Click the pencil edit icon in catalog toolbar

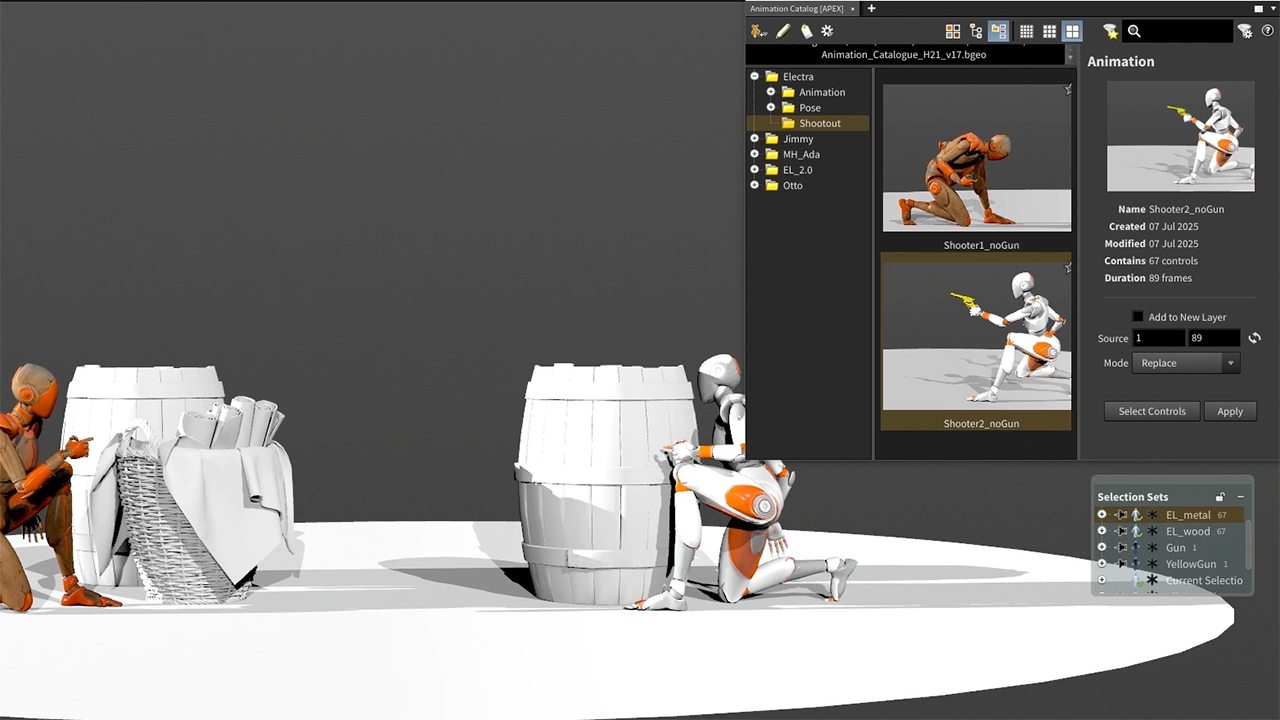coord(783,31)
